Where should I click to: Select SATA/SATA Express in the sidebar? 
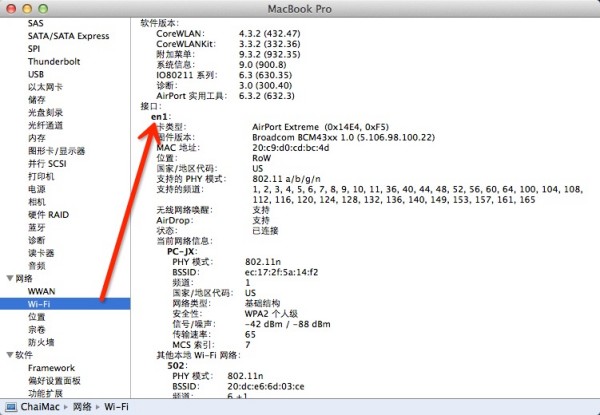coord(68,36)
